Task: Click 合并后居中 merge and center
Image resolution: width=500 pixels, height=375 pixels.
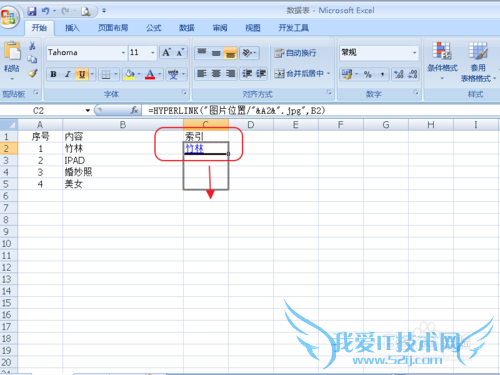Action: point(299,74)
